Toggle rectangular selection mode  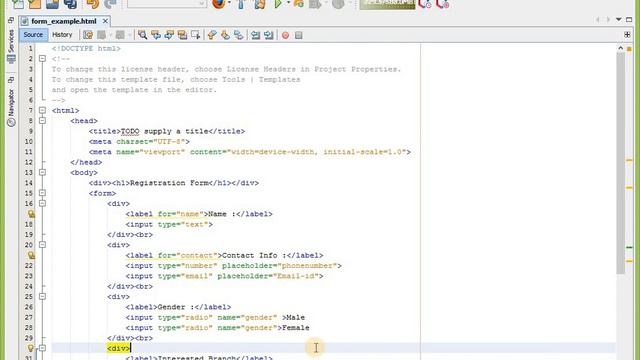(196, 35)
